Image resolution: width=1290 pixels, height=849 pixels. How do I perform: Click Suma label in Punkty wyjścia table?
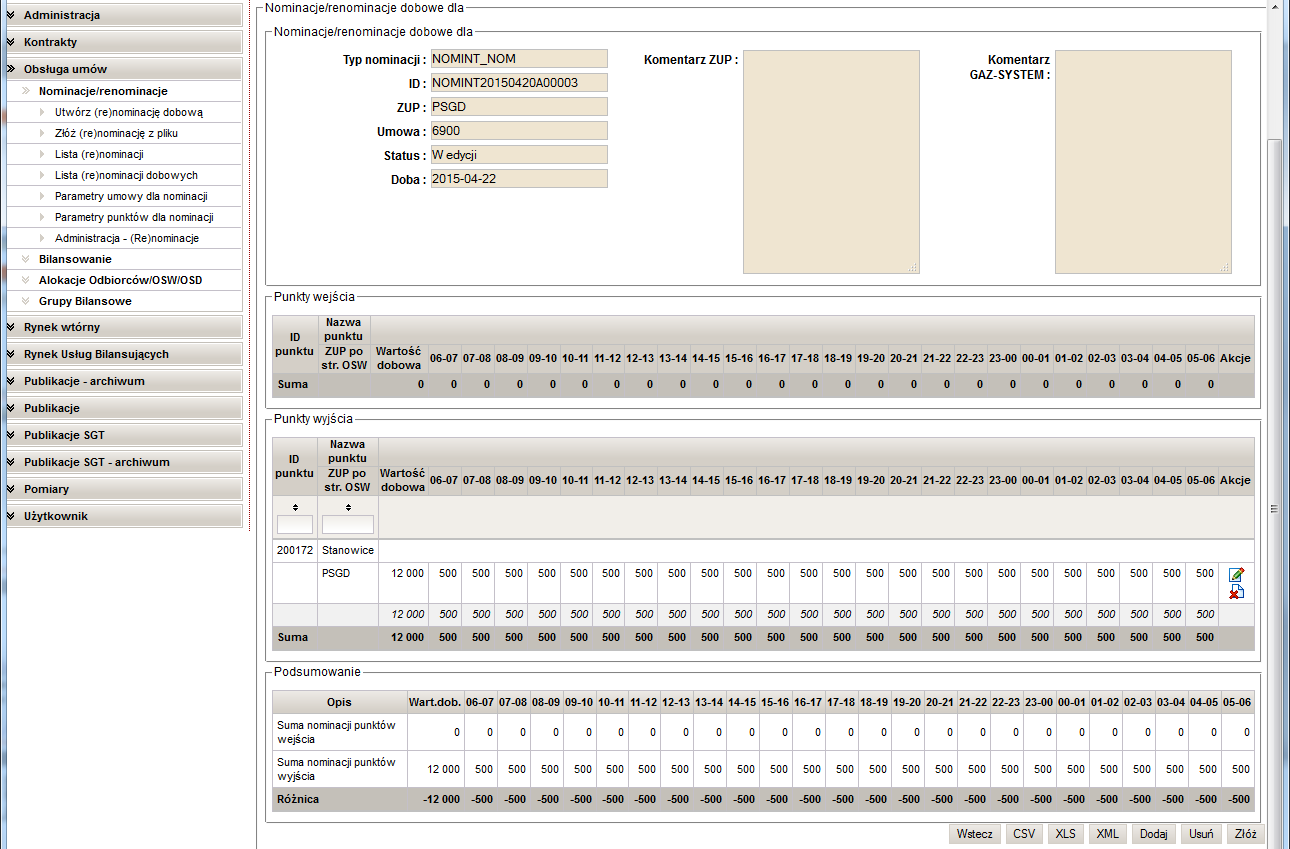293,637
